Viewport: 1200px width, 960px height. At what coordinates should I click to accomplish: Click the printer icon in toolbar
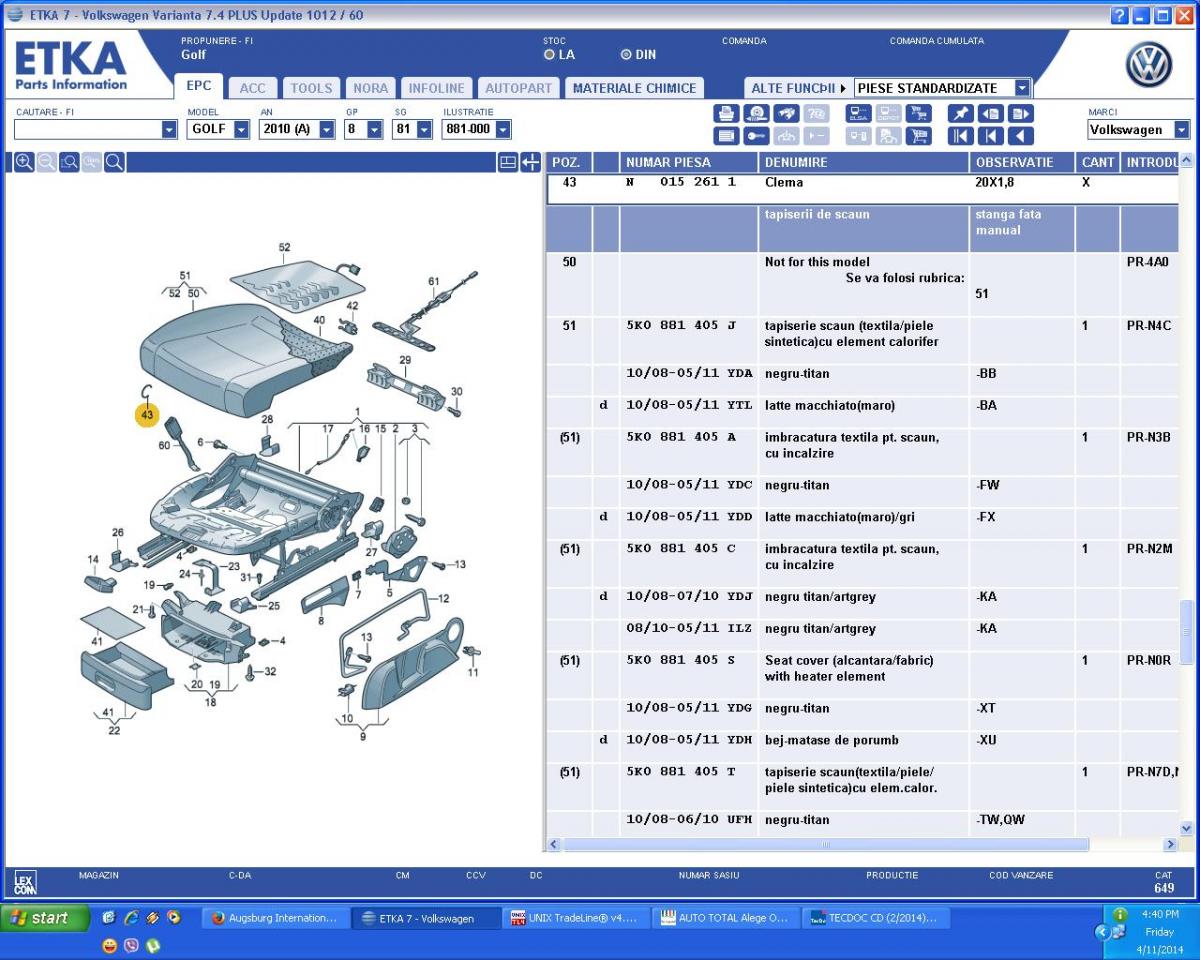[x=727, y=114]
